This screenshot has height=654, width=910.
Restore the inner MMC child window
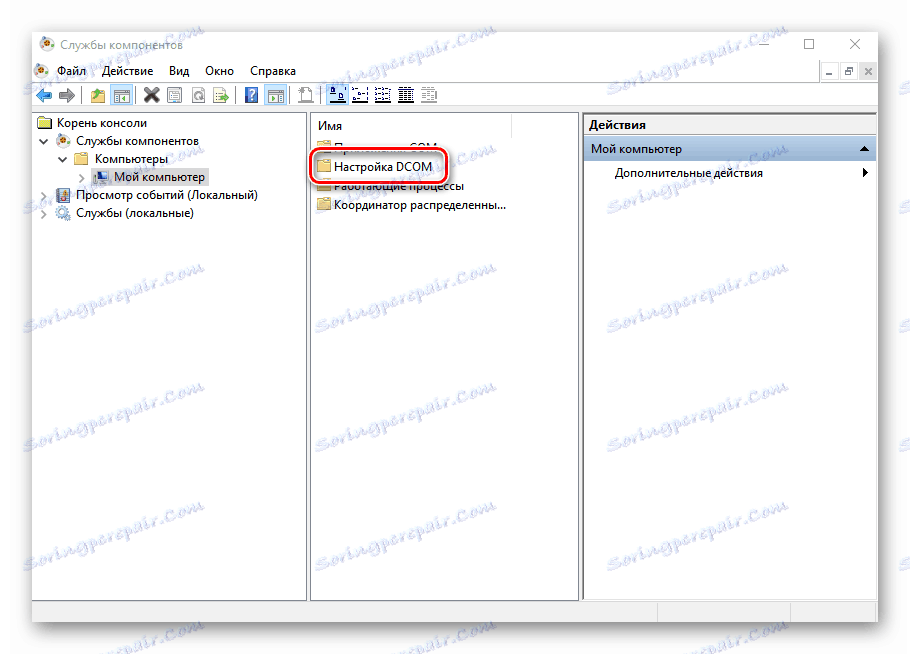[848, 71]
